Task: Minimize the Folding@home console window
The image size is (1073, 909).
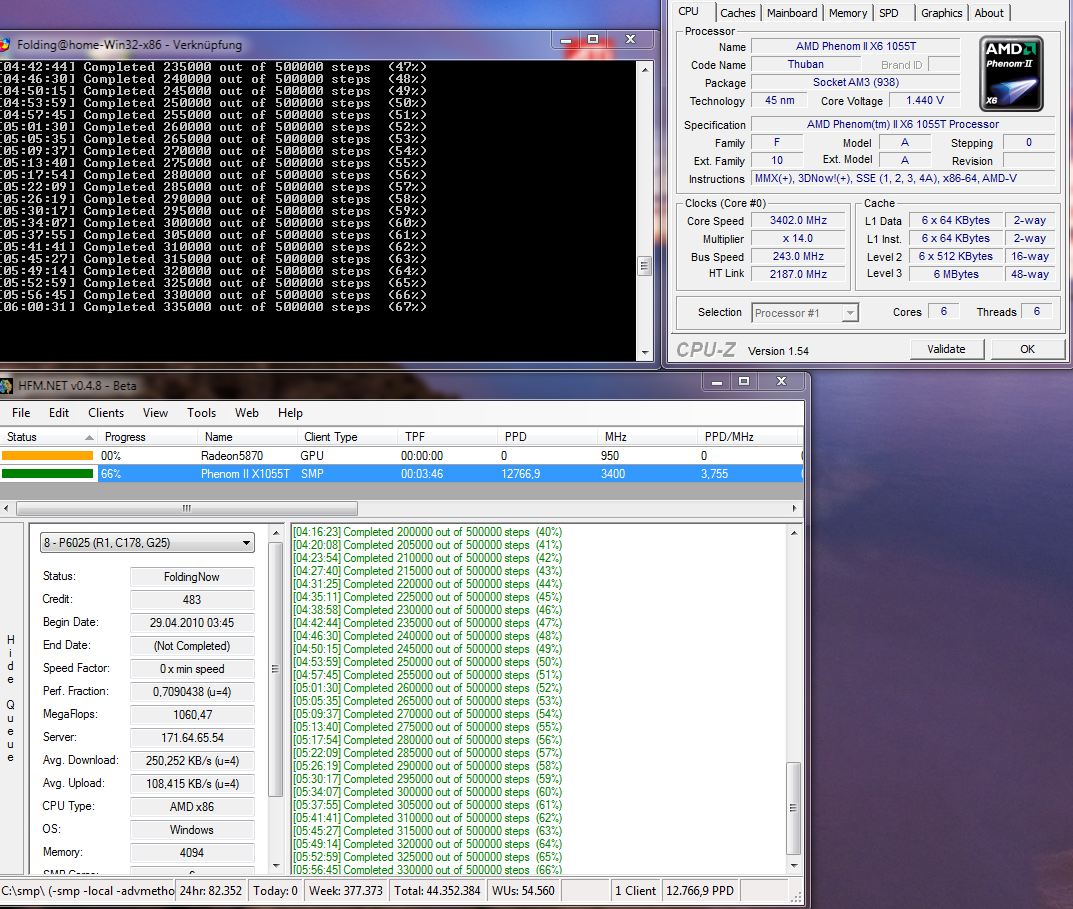Action: pyautogui.click(x=567, y=40)
